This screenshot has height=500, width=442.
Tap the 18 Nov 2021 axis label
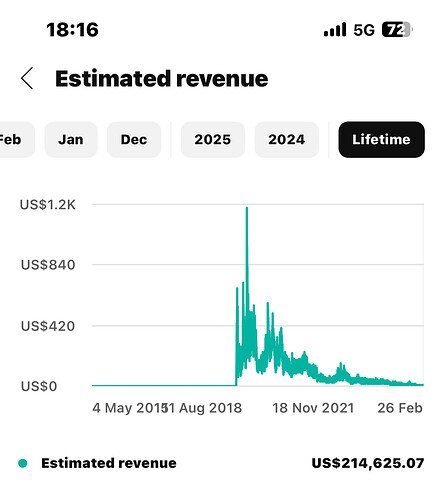313,408
